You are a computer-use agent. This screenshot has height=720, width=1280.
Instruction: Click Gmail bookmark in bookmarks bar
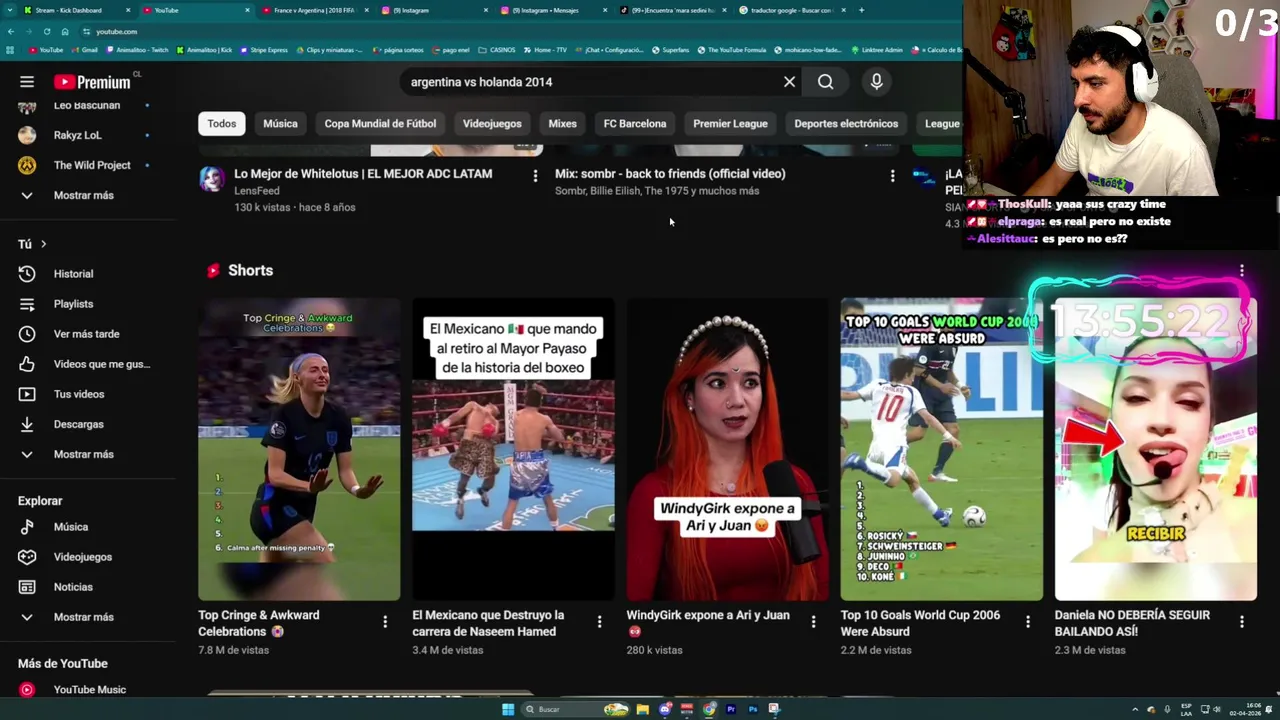[84, 50]
